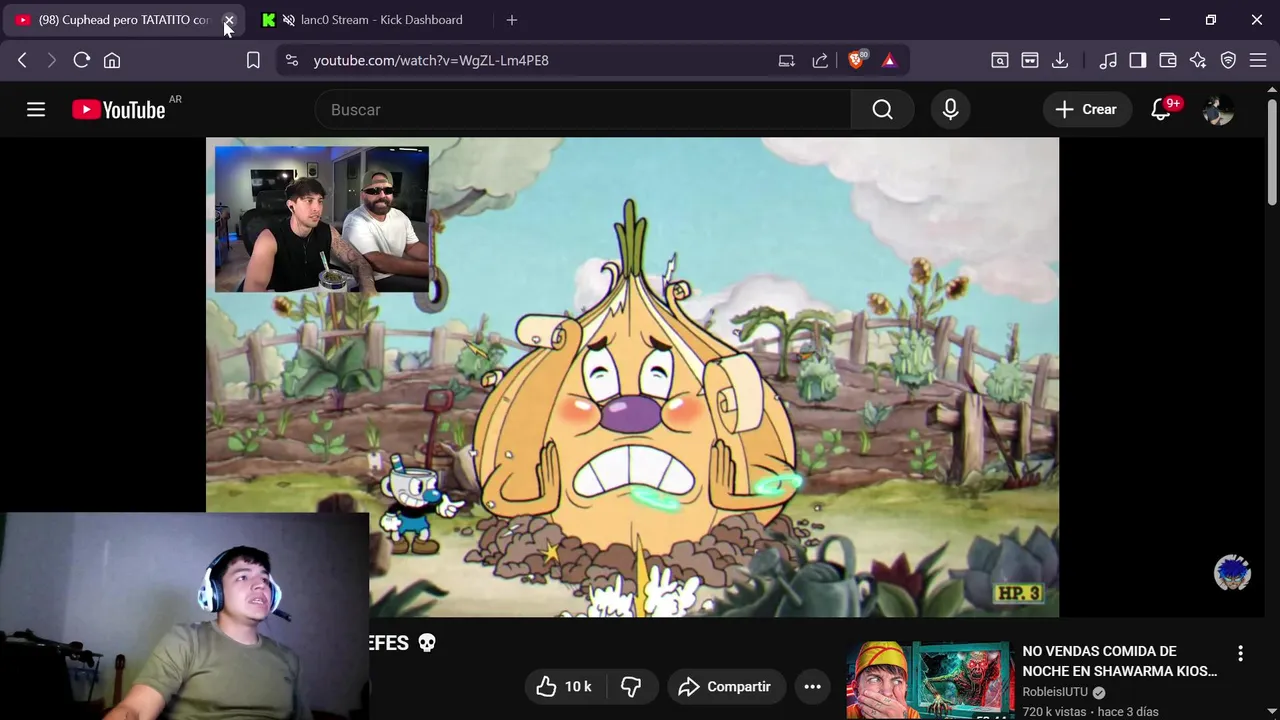Open a new browser tab
The height and width of the screenshot is (720, 1280).
click(x=512, y=20)
